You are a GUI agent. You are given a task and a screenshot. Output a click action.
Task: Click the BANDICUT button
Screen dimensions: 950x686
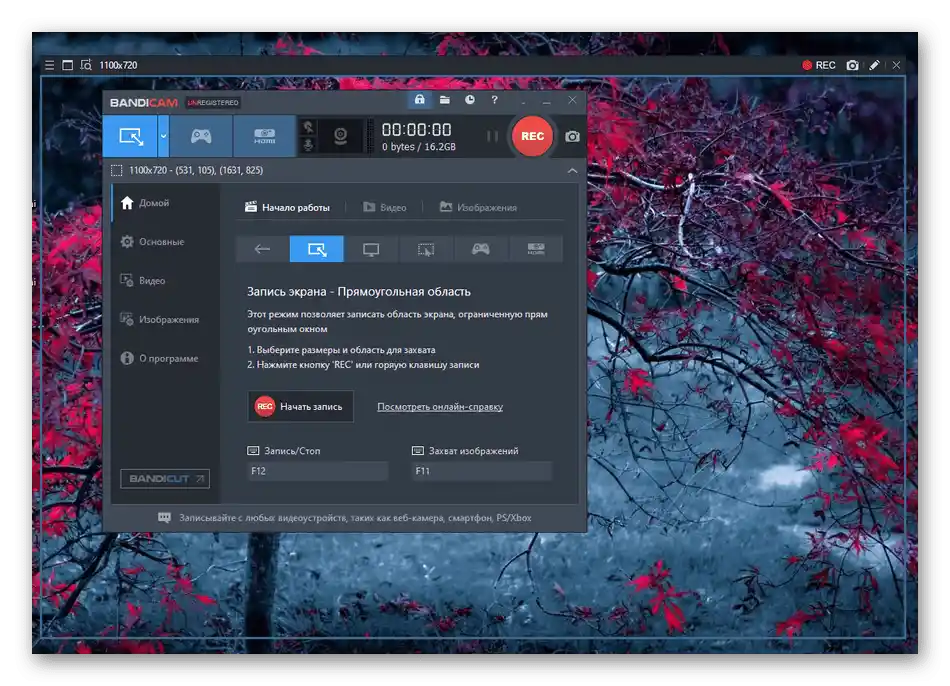click(165, 479)
